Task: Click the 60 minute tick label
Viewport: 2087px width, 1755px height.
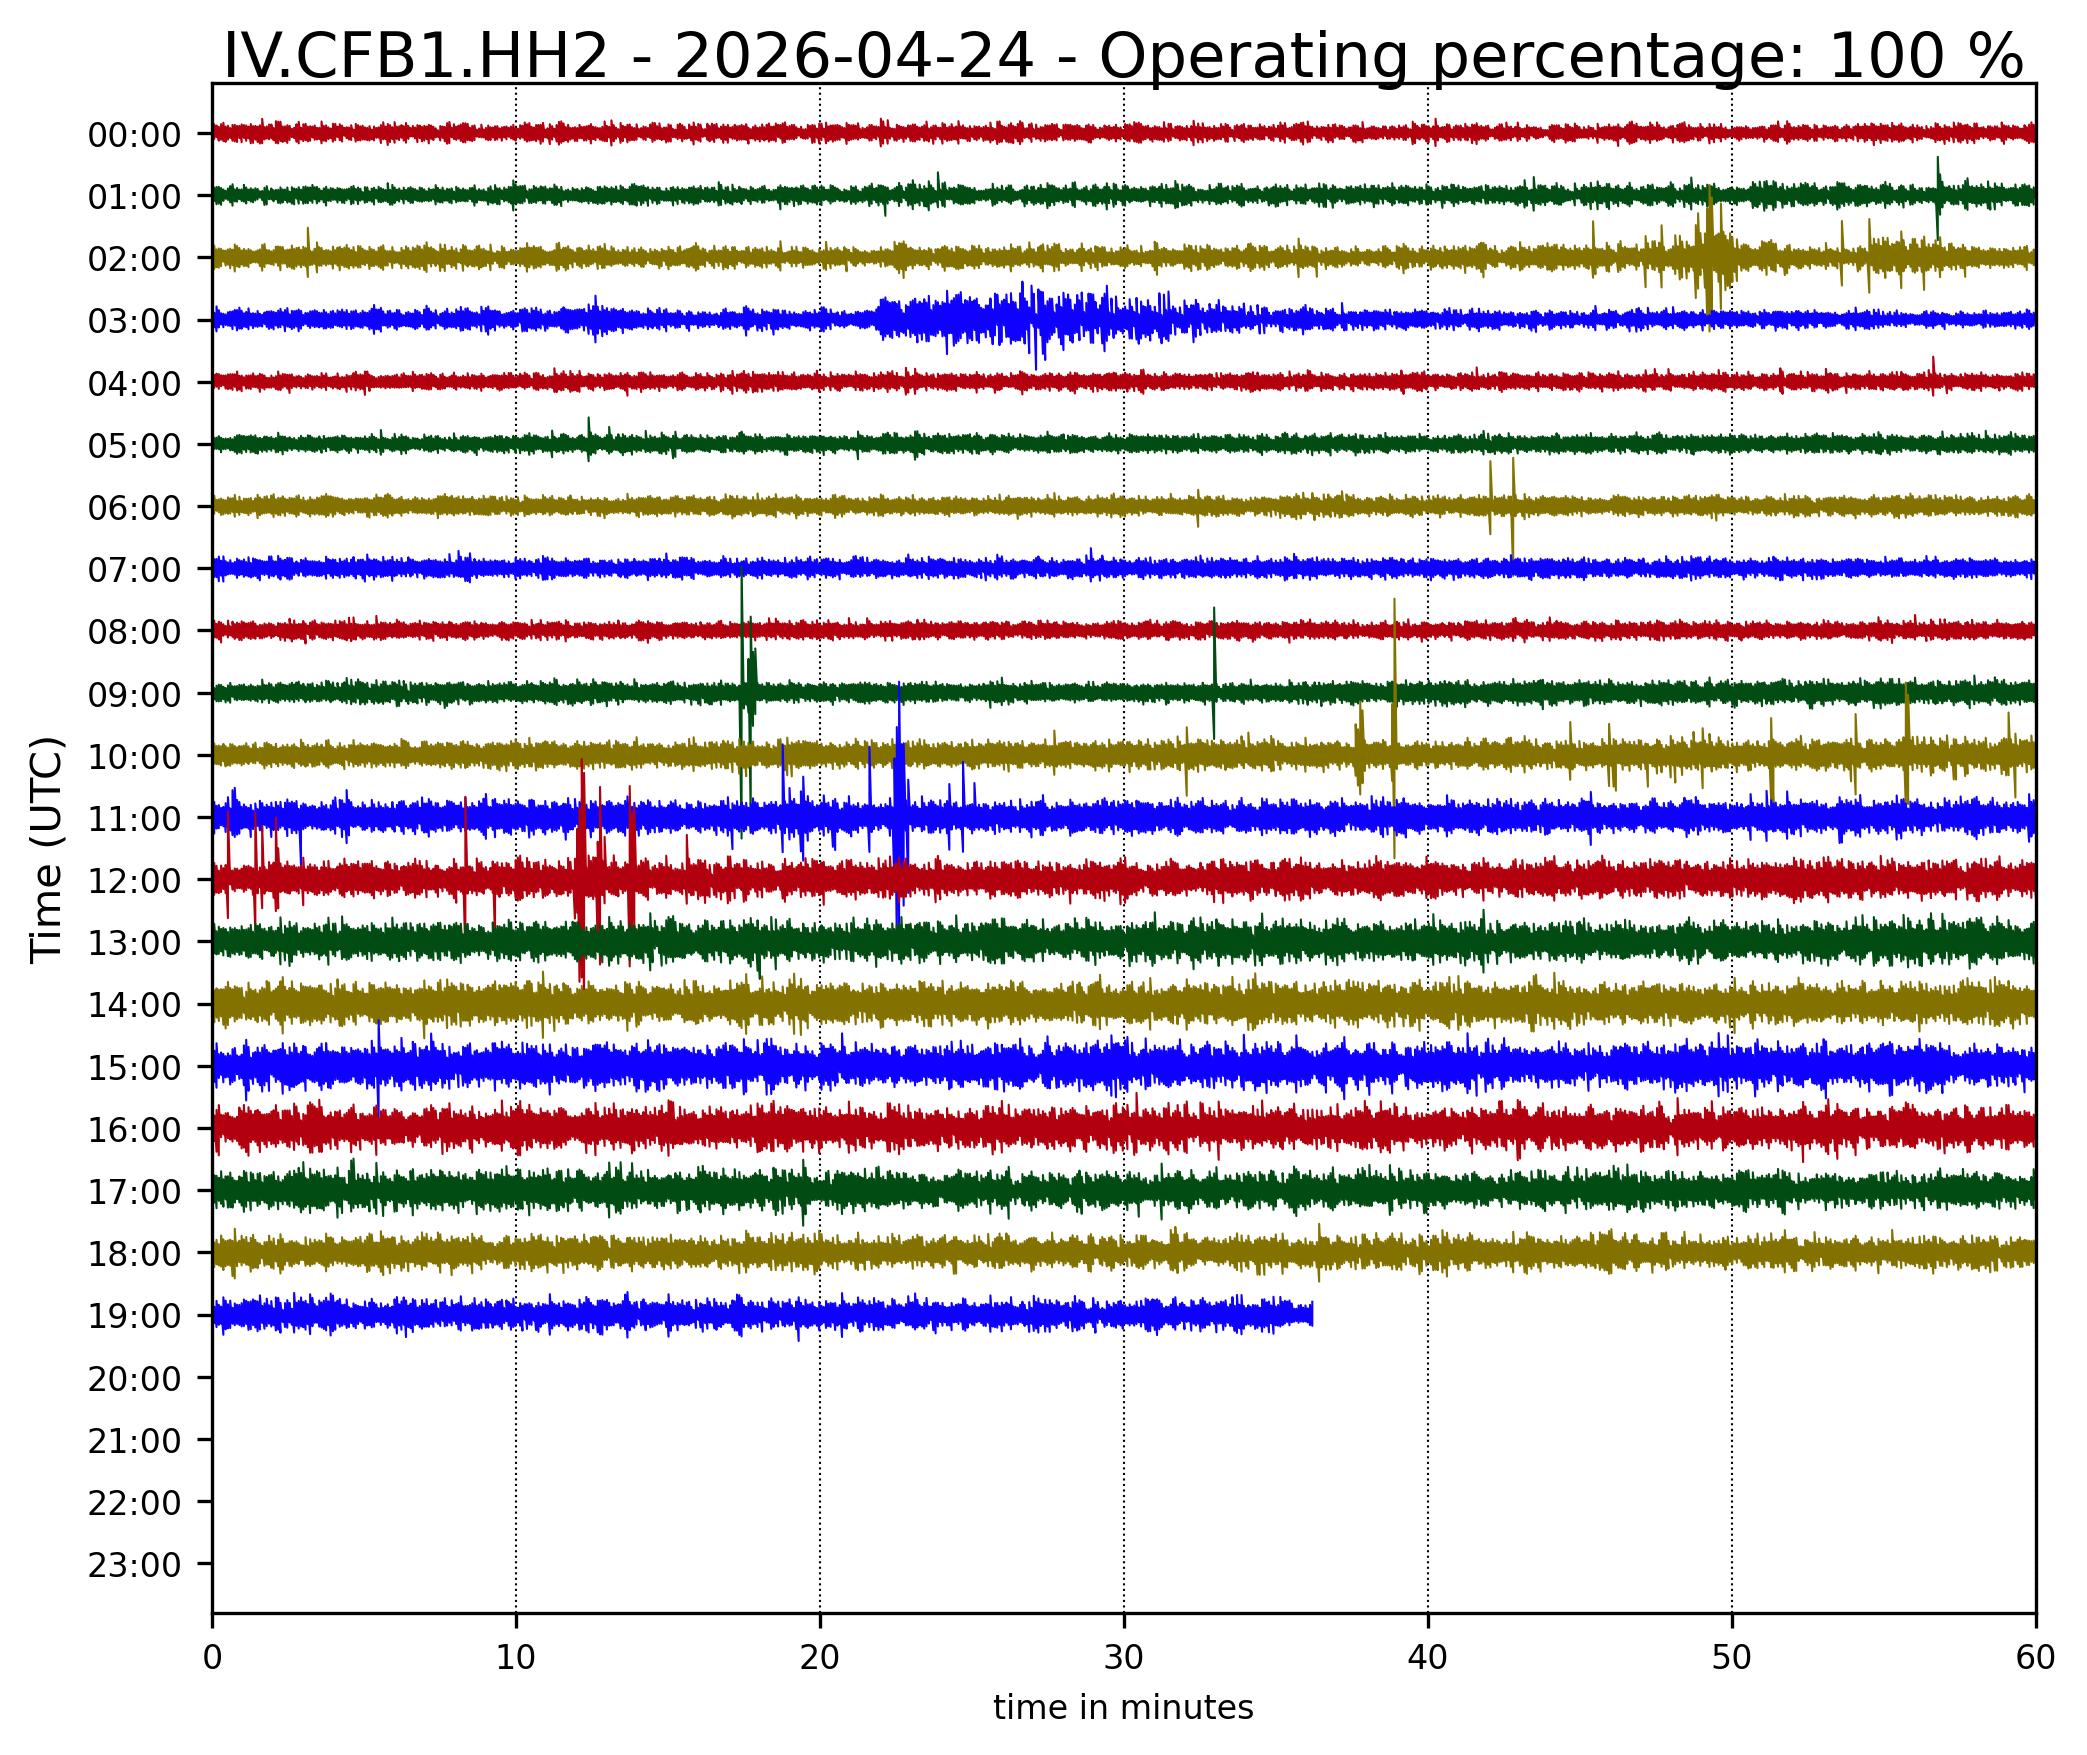Action: pos(2034,1659)
